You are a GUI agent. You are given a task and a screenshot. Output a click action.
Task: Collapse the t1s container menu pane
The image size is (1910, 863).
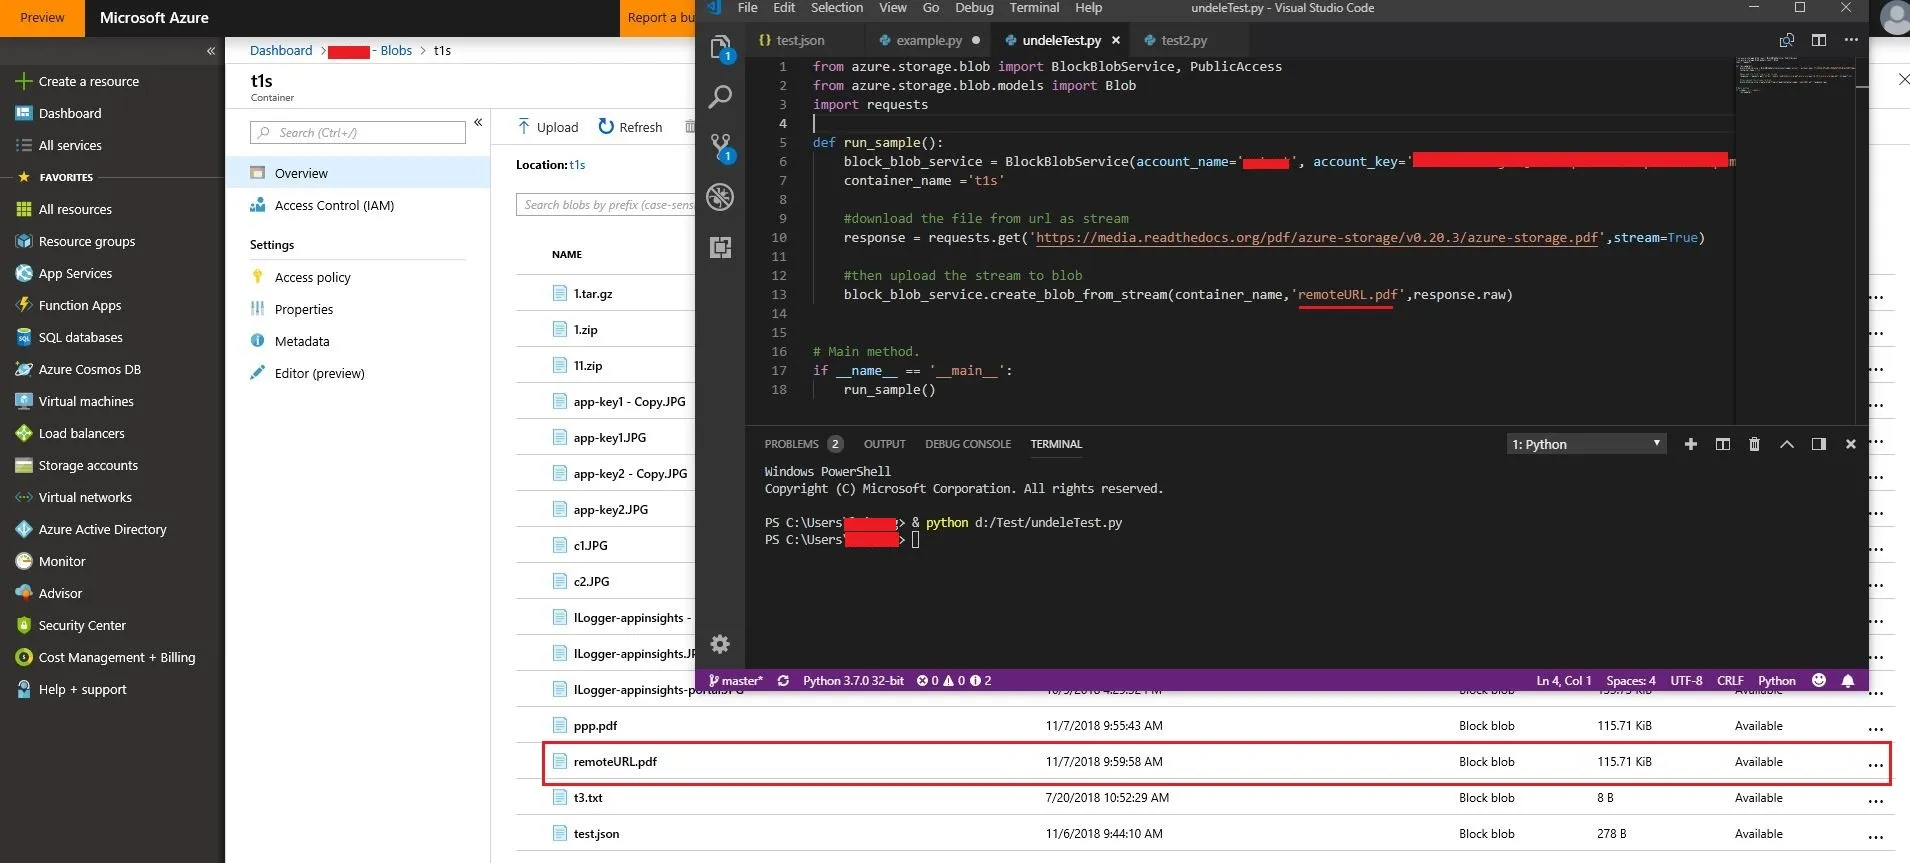(x=478, y=122)
